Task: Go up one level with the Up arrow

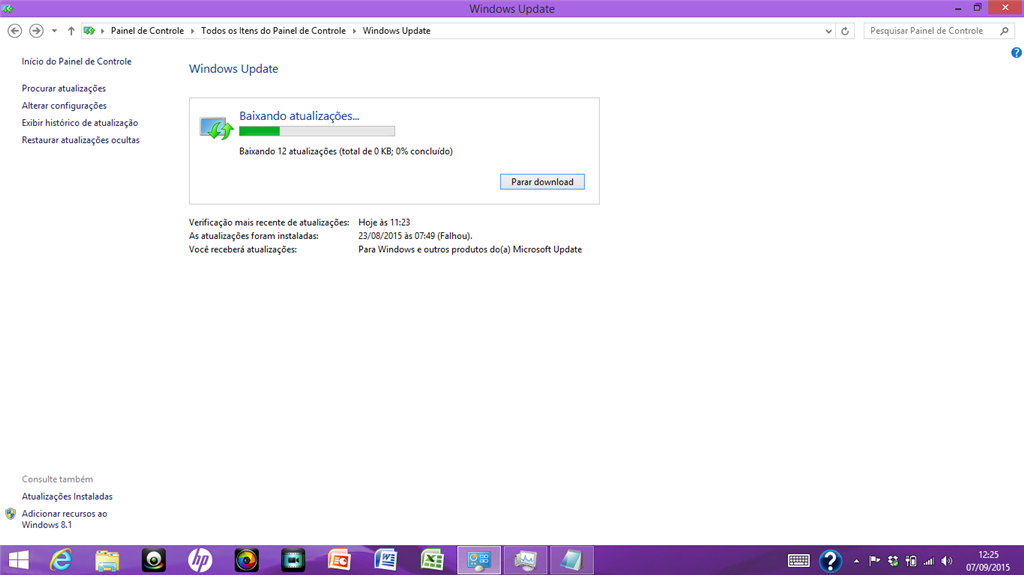Action: pyautogui.click(x=71, y=31)
